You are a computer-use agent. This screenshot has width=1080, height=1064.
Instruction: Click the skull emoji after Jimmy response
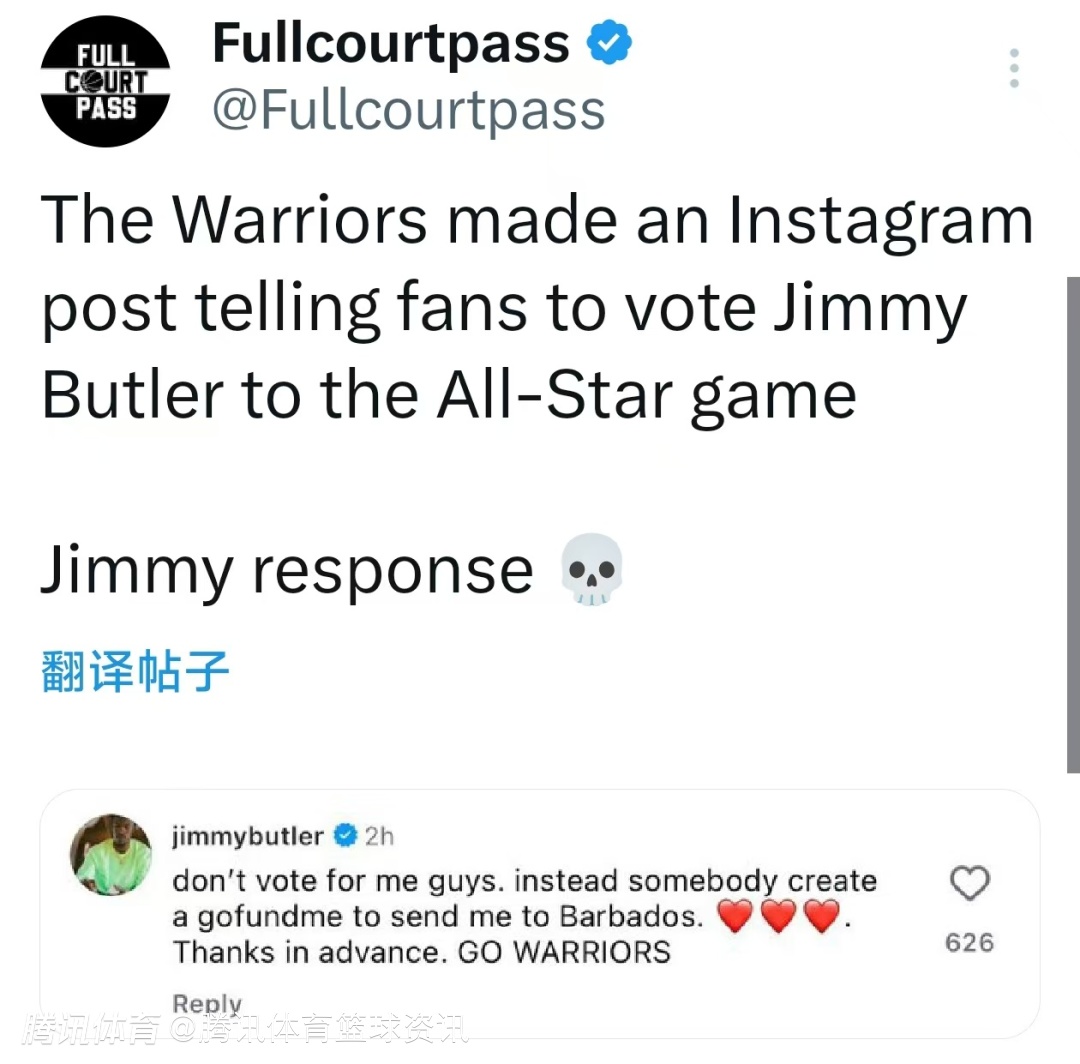[592, 570]
